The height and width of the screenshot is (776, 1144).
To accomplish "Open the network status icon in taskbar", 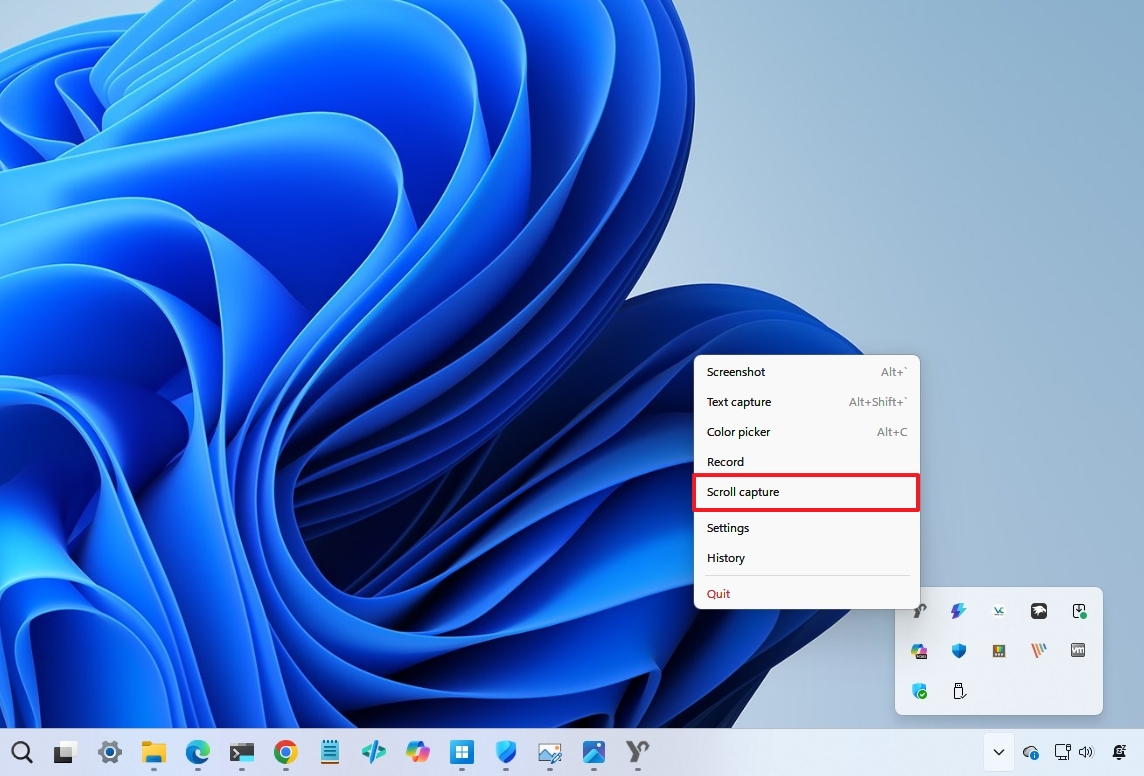I will (1063, 752).
